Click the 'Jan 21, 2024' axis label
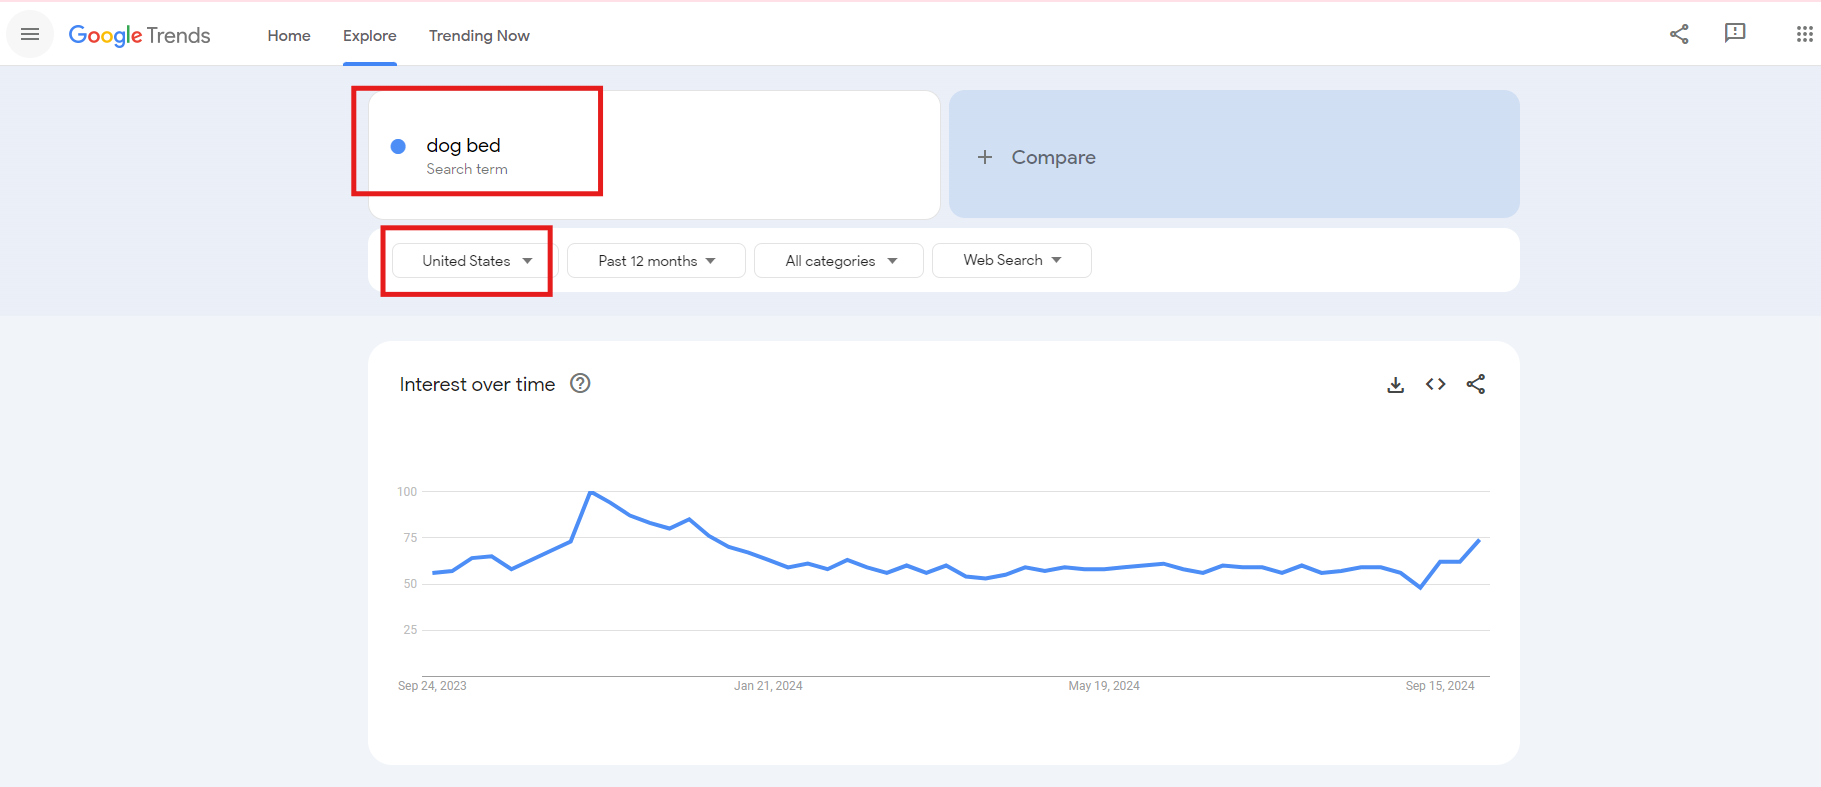The width and height of the screenshot is (1821, 787). click(x=768, y=686)
